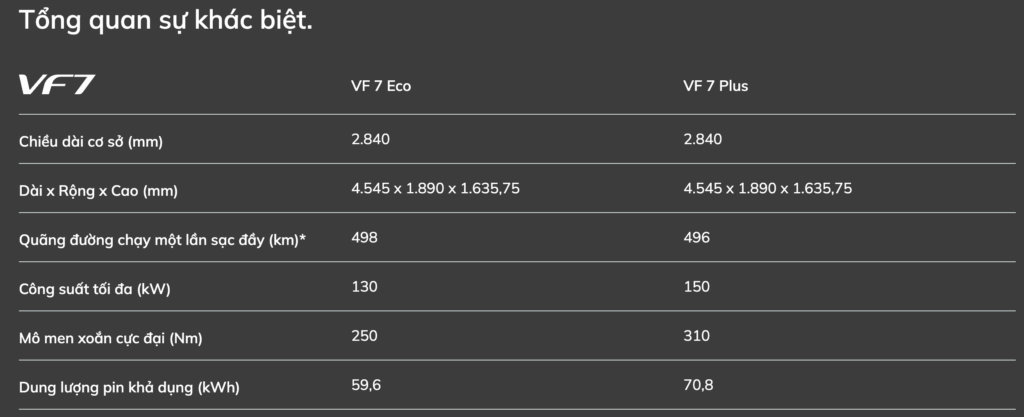Click the "Tổng quan sự khác biệt" heading
This screenshot has width=1024, height=417.
[x=166, y=19]
